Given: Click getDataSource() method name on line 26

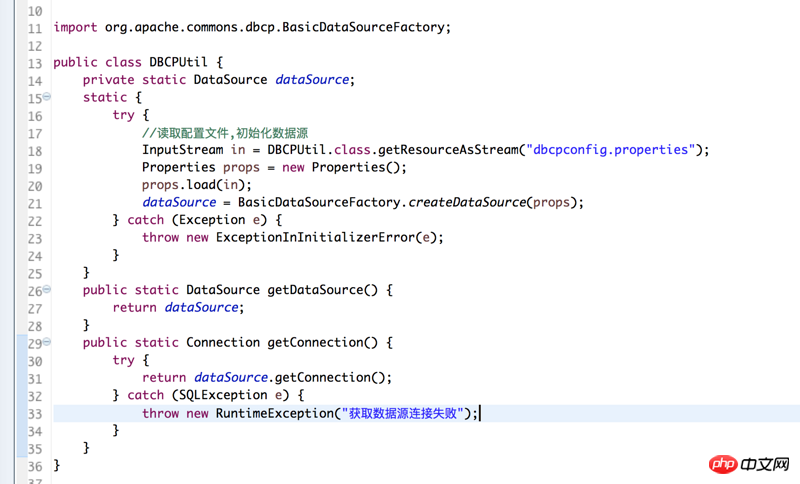Looking at the screenshot, I should [x=322, y=290].
